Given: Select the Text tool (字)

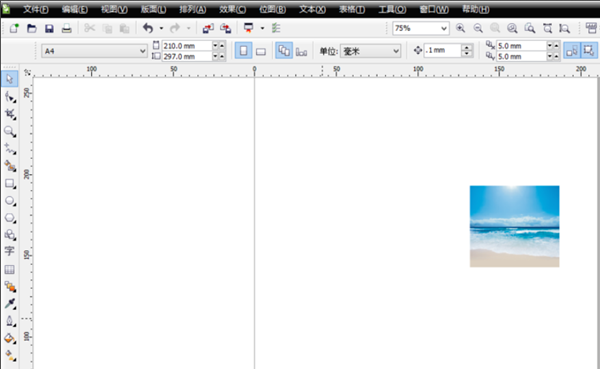Looking at the screenshot, I should click(9, 251).
